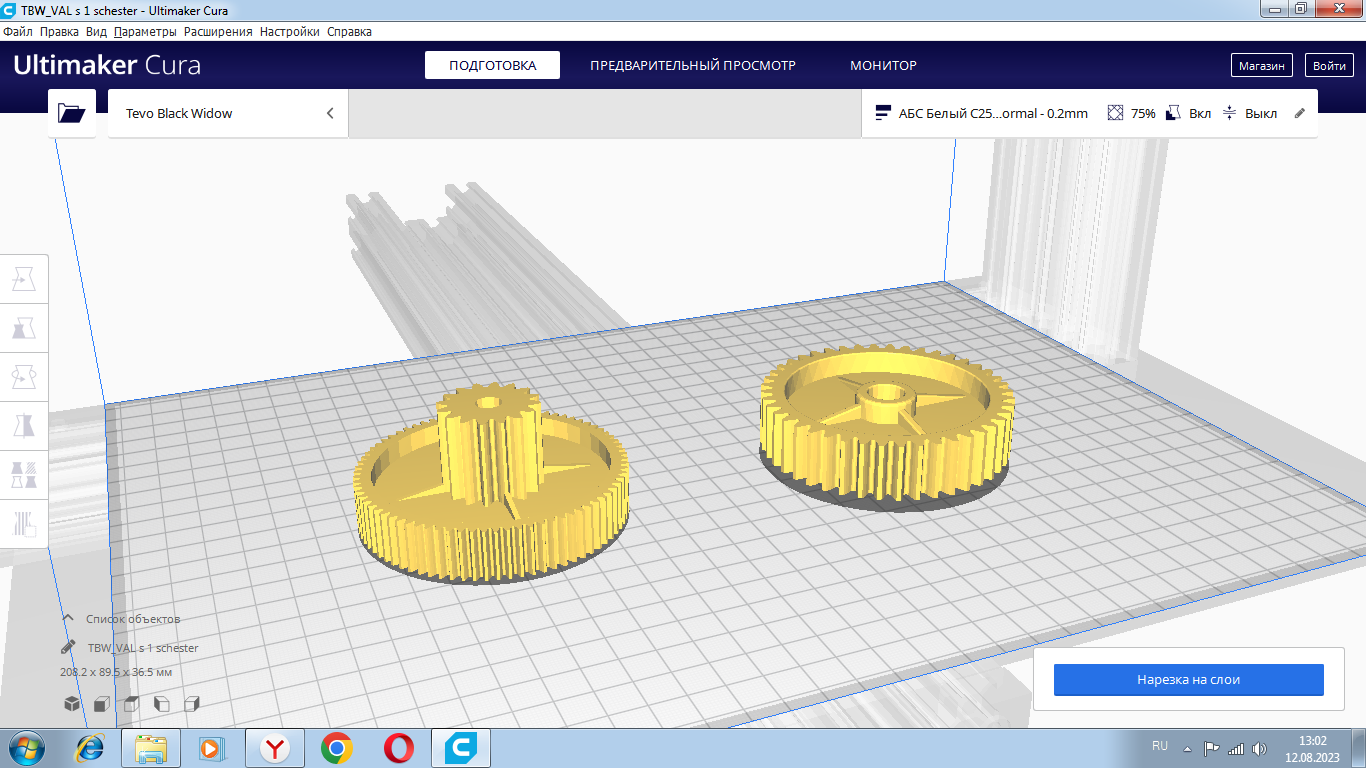The image size is (1366, 768).
Task: Click the infill value 75%
Action: 1143,113
